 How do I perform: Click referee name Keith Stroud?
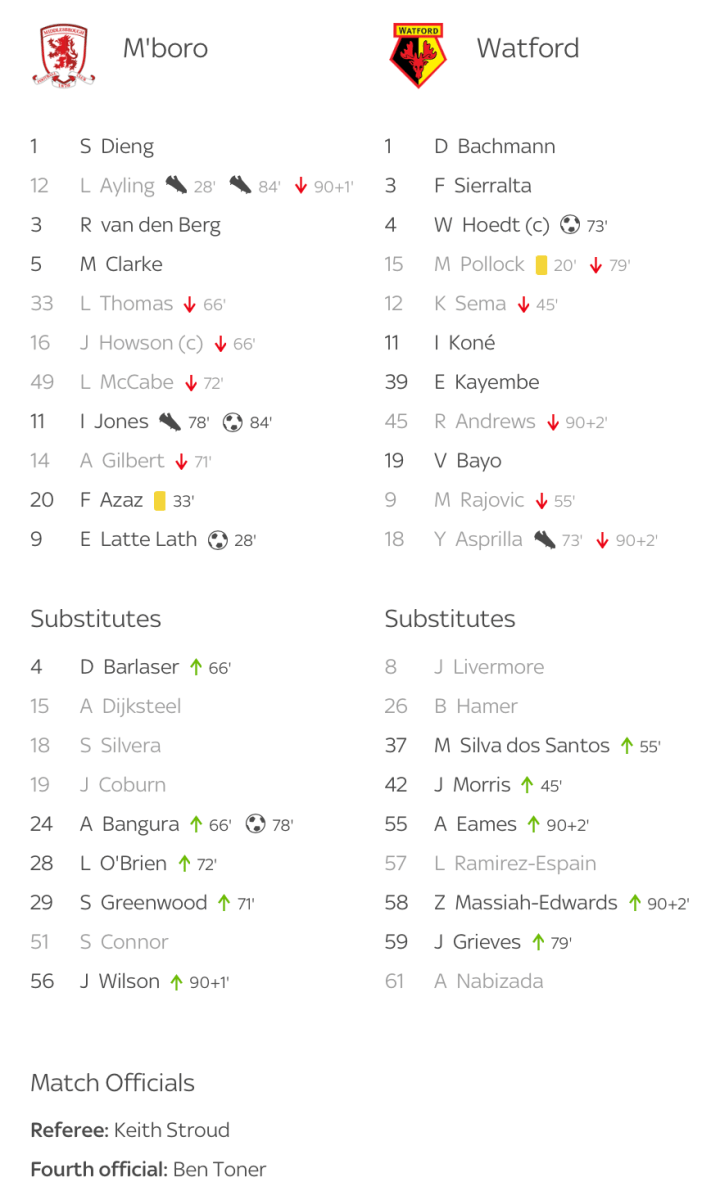(172, 1131)
